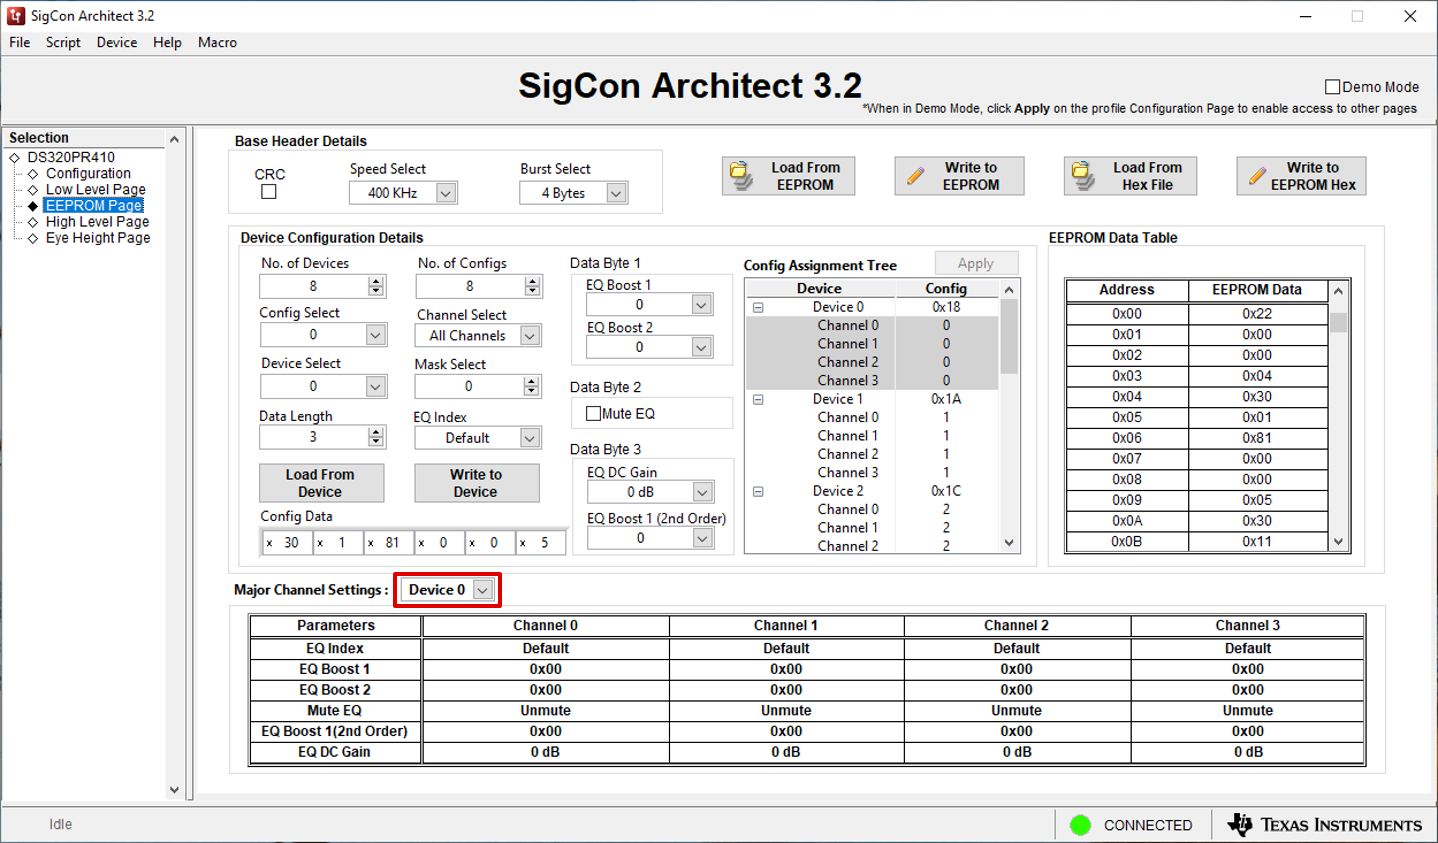Viewport: 1438px width, 843px height.
Task: Open the Speed Select dropdown
Action: tap(446, 193)
